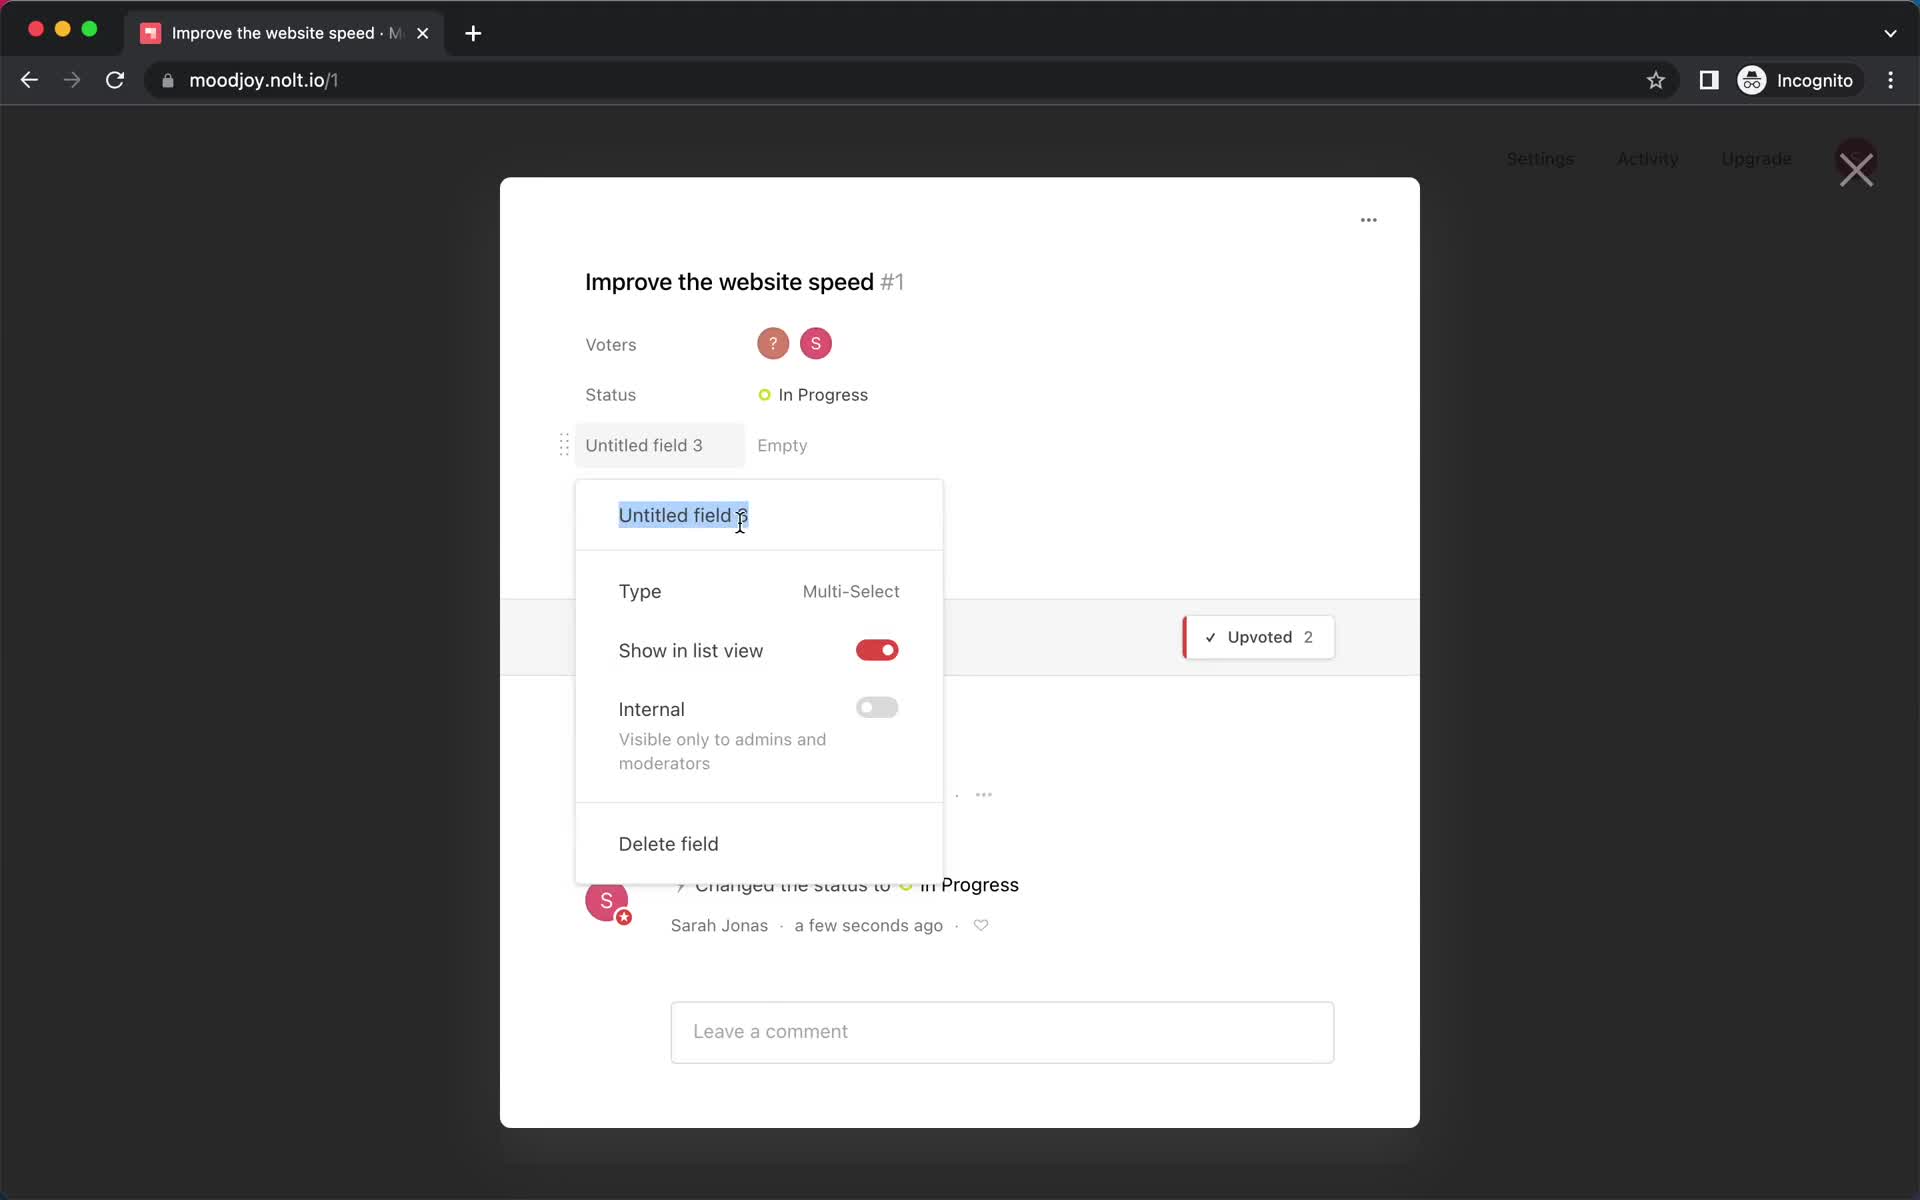
Task: Click the unknown voter purple icon
Action: tap(773, 343)
